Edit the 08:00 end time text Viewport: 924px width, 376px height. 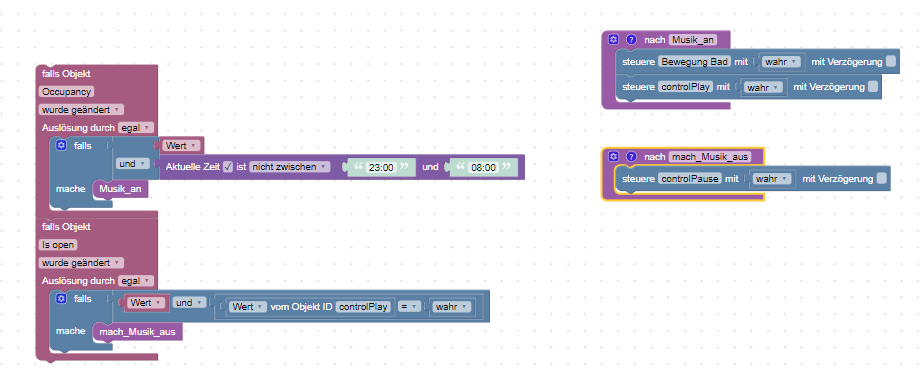click(x=483, y=167)
